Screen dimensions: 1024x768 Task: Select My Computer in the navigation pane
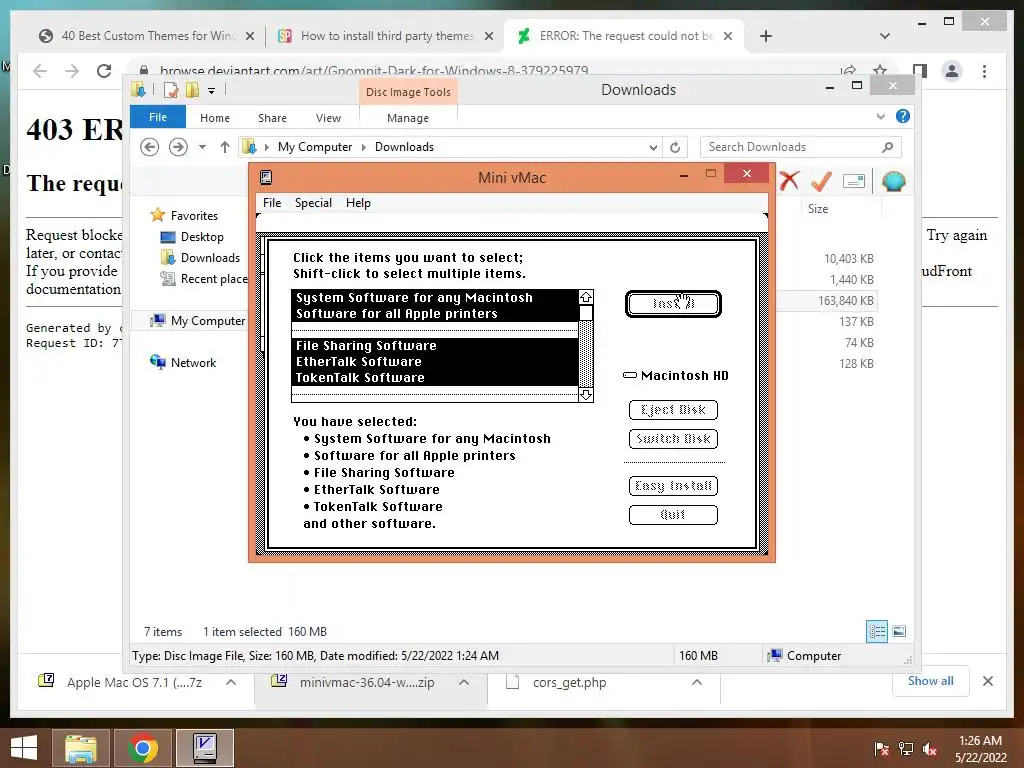pos(208,321)
